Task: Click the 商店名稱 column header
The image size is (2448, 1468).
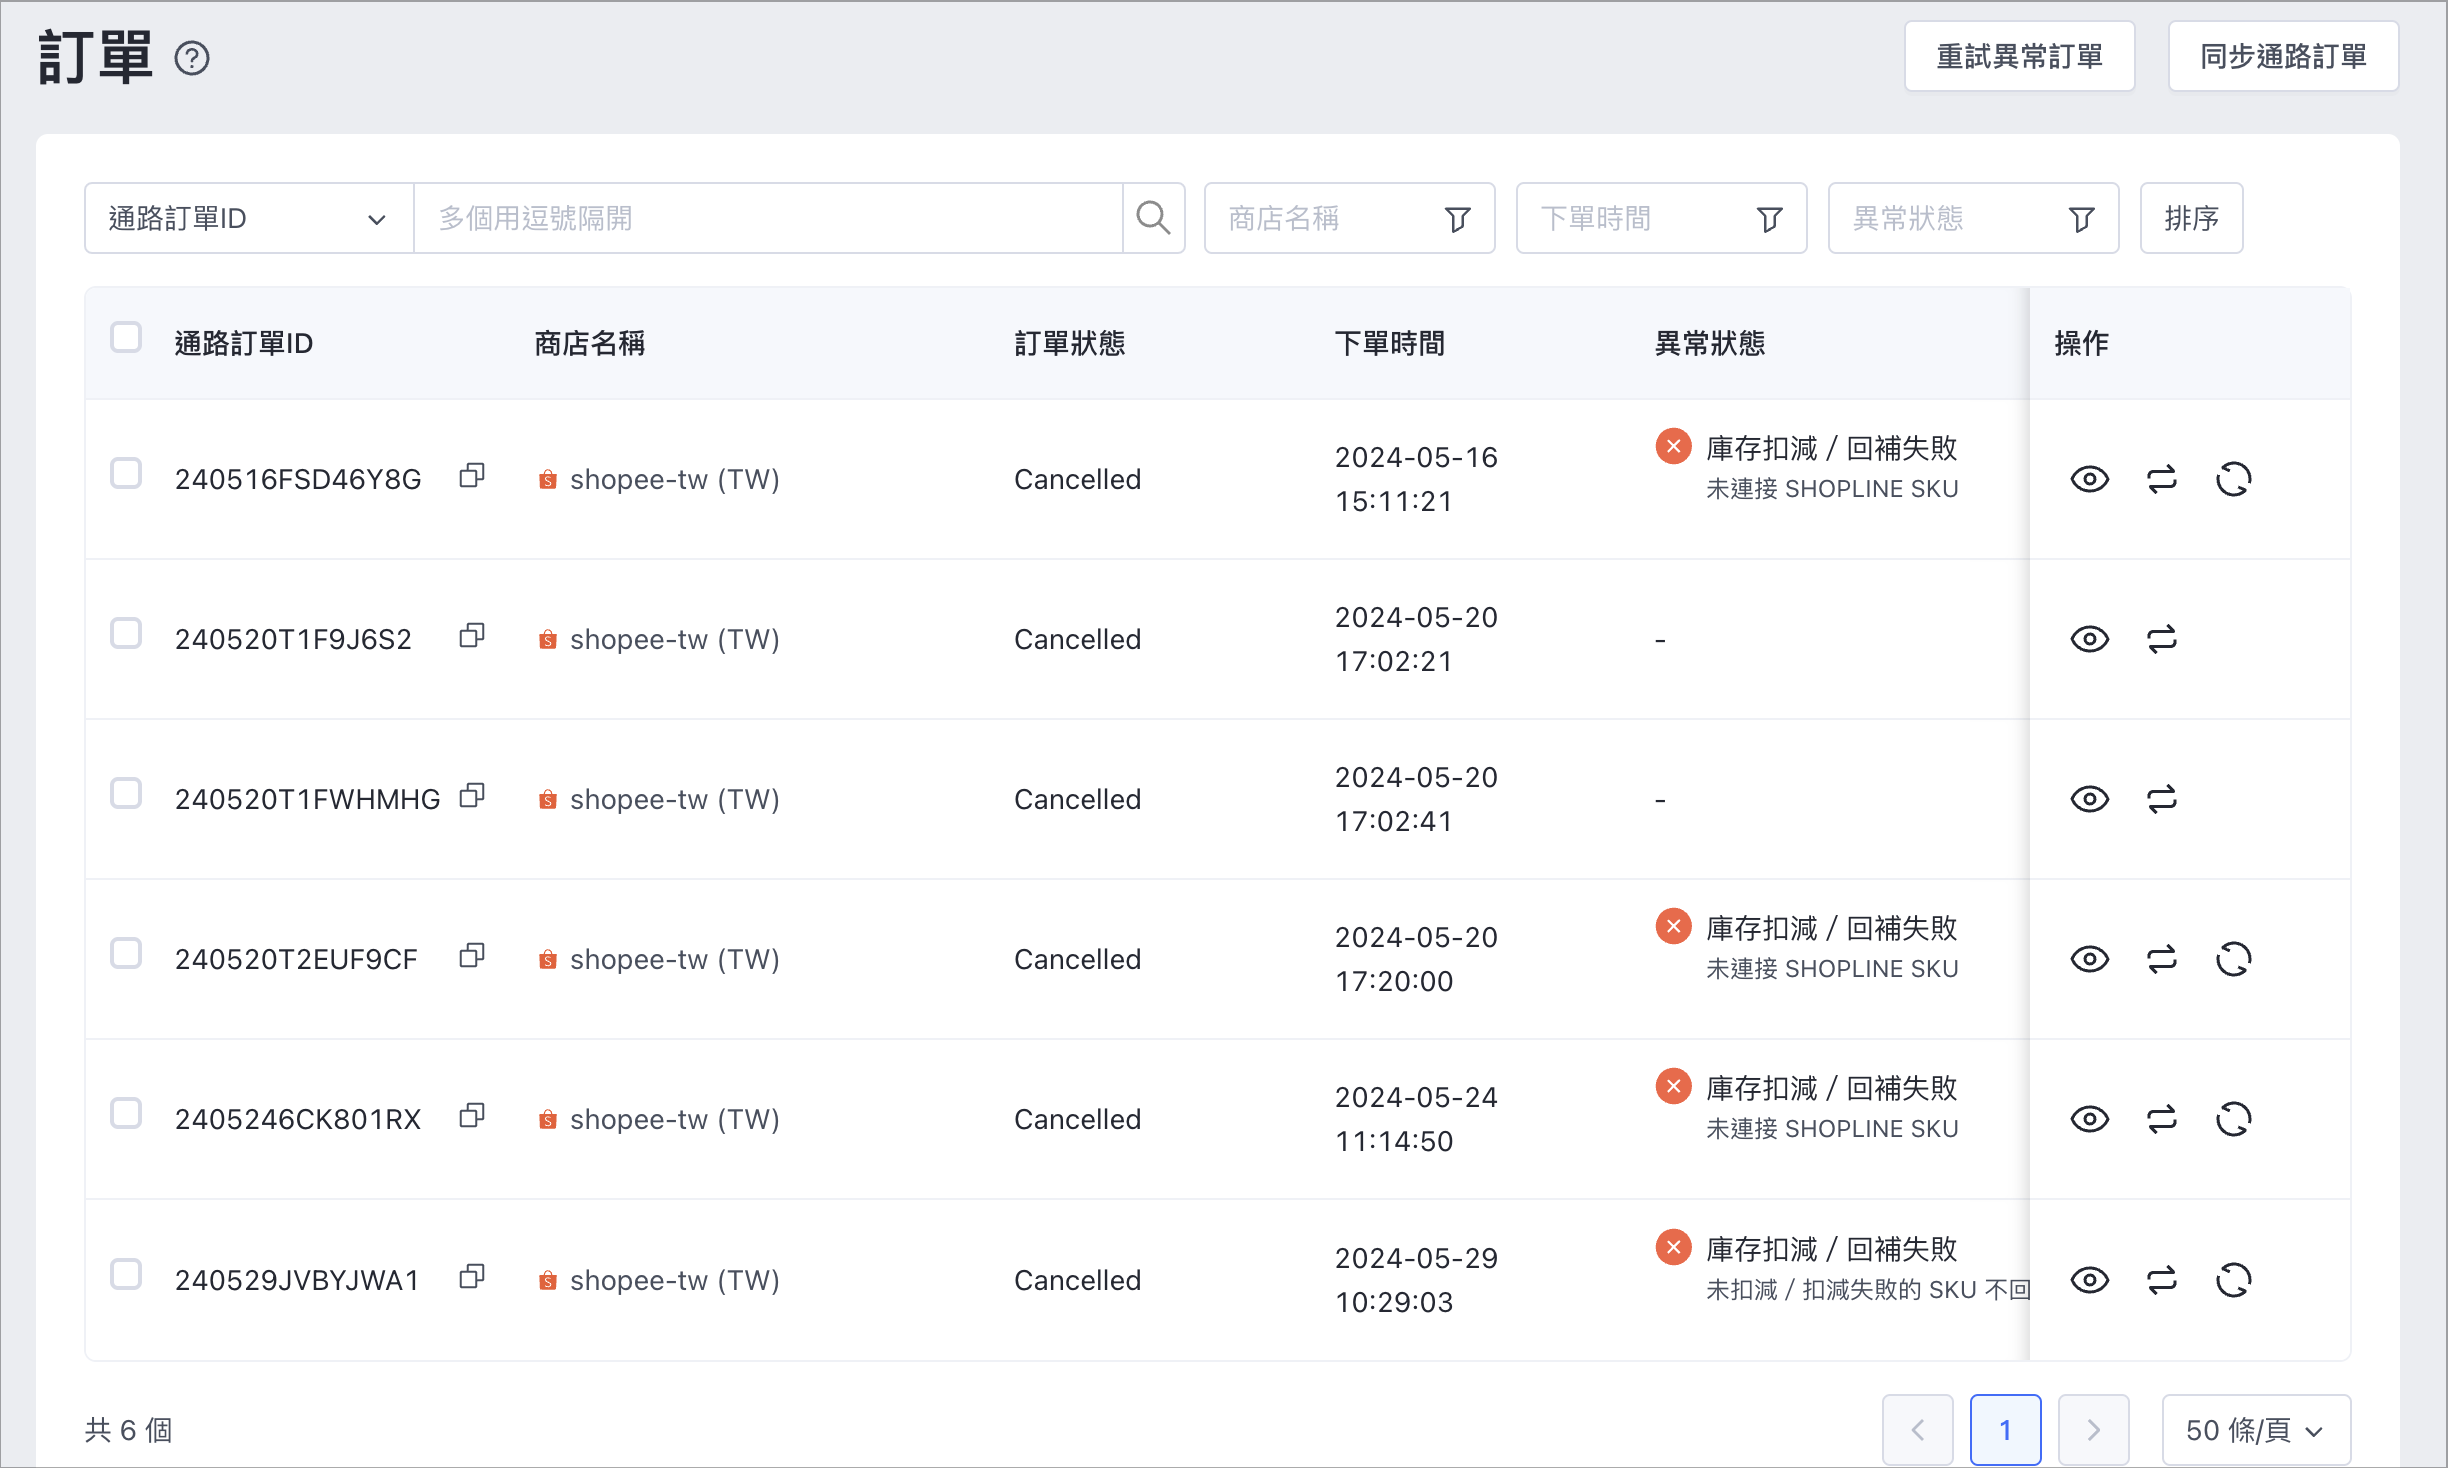Action: (590, 343)
